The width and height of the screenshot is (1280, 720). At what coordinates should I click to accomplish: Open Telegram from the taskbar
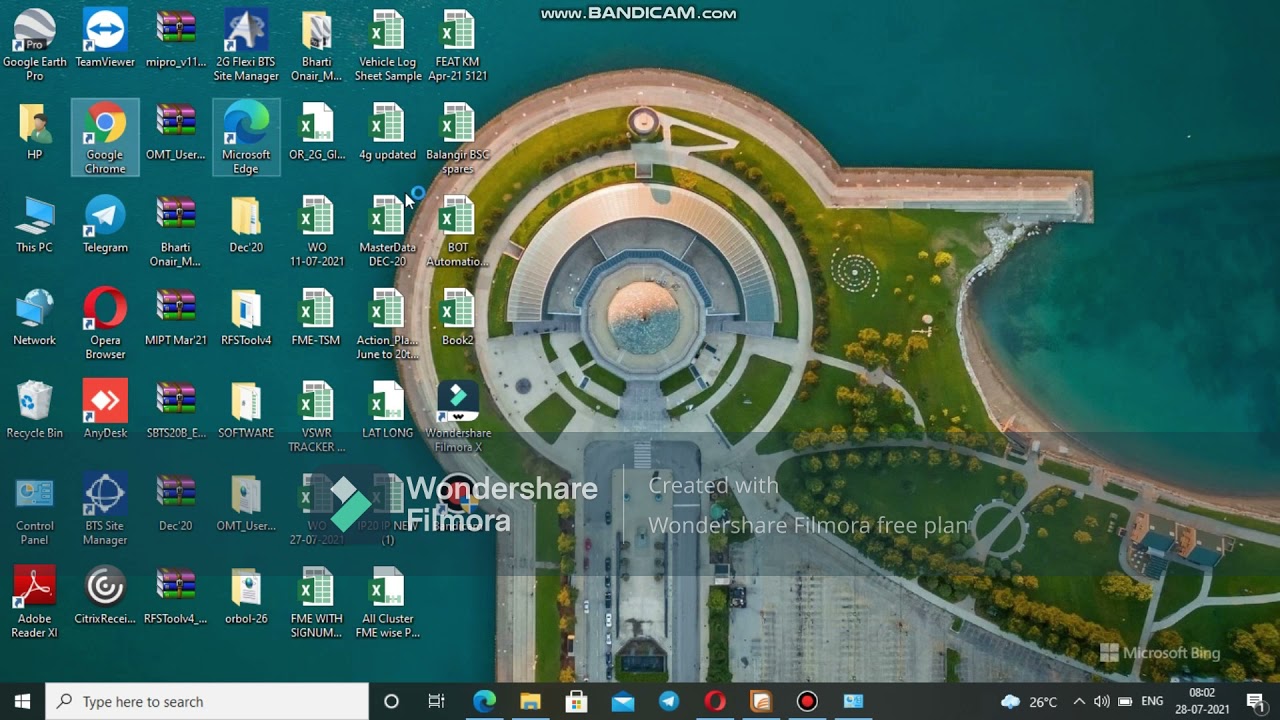pyautogui.click(x=668, y=701)
